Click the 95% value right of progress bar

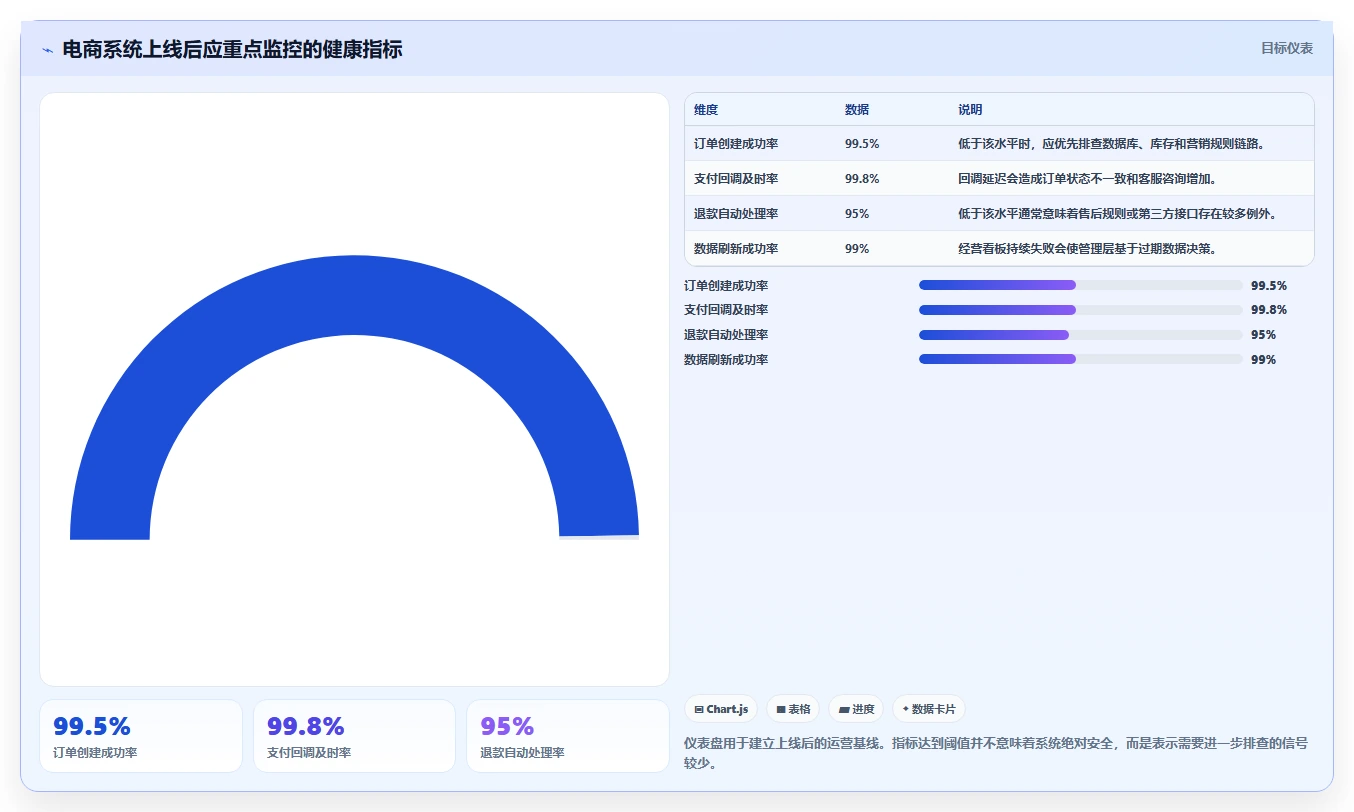[x=1264, y=335]
